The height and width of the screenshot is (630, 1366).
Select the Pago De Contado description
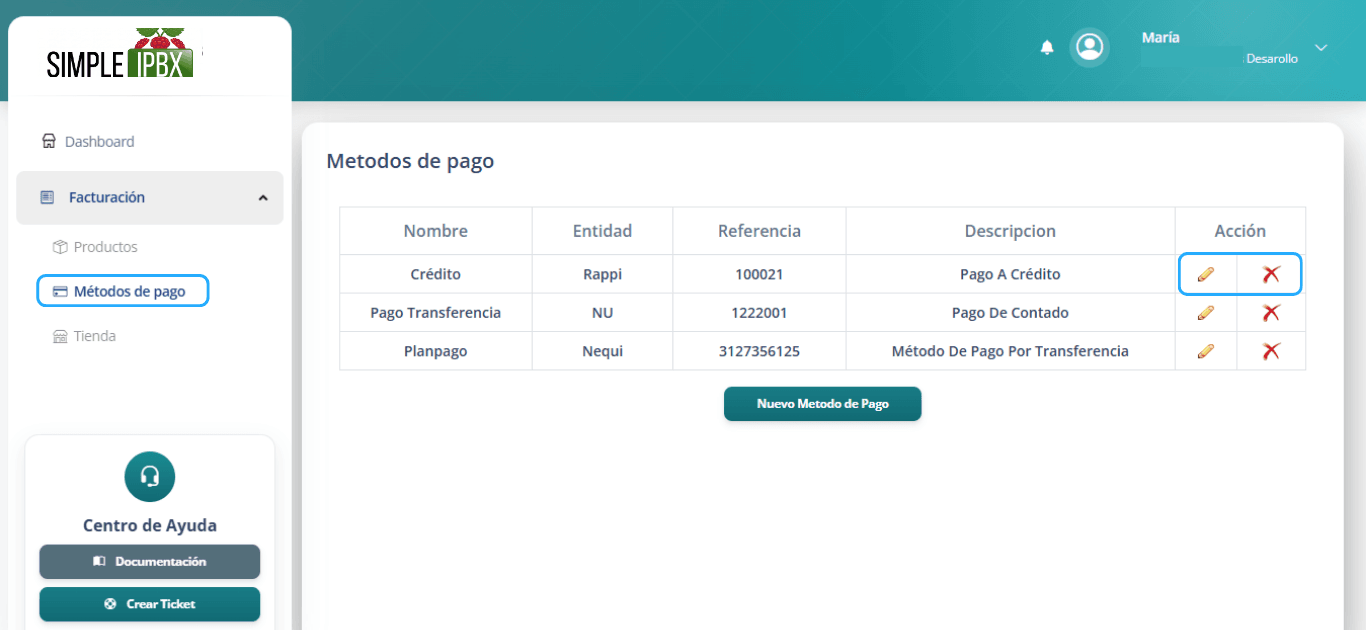(x=1010, y=313)
